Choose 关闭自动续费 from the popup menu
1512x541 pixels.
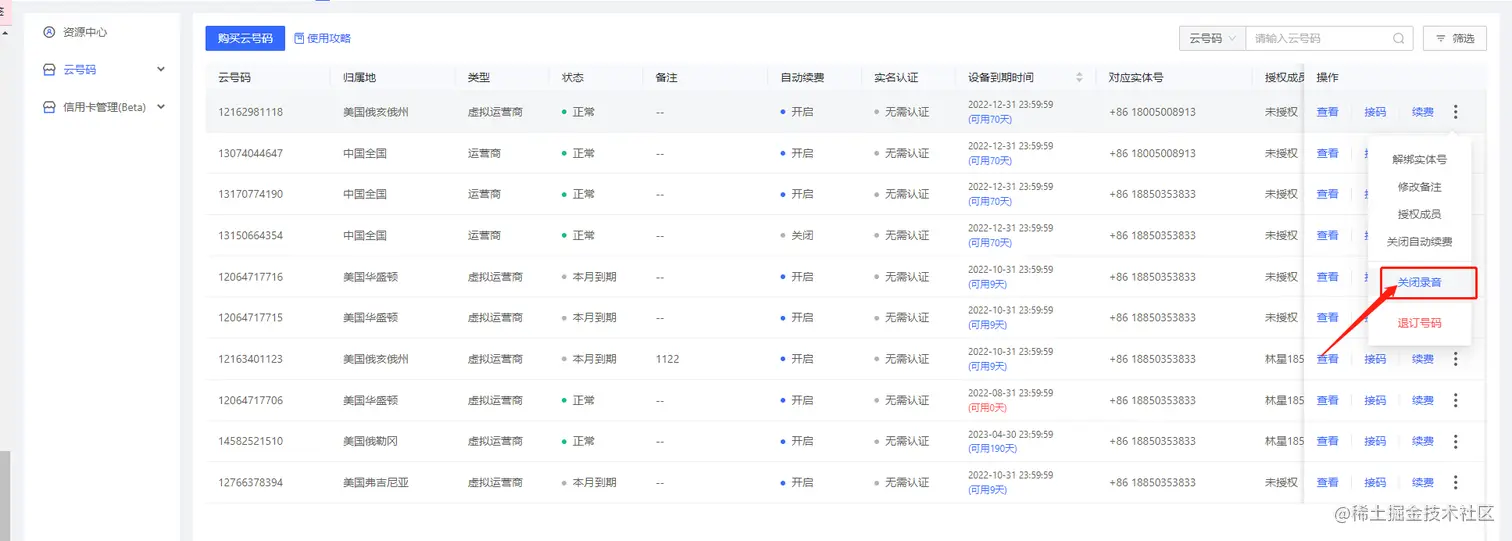(1419, 242)
